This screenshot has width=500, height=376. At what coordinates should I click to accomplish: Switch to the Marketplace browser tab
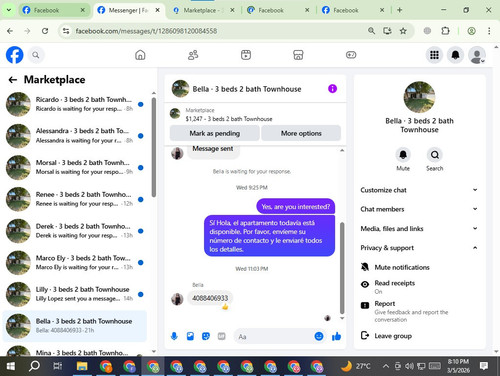click(204, 10)
